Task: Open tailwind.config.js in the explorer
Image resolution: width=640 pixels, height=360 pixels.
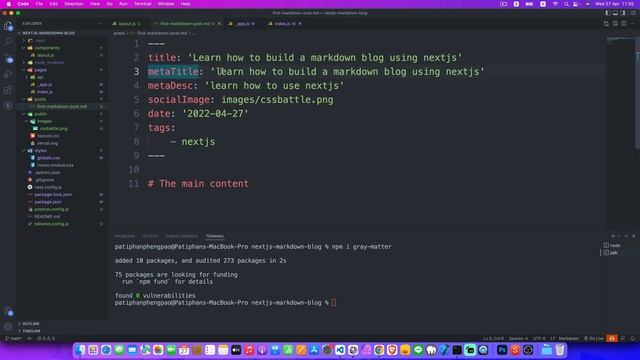Action: pyautogui.click(x=51, y=224)
